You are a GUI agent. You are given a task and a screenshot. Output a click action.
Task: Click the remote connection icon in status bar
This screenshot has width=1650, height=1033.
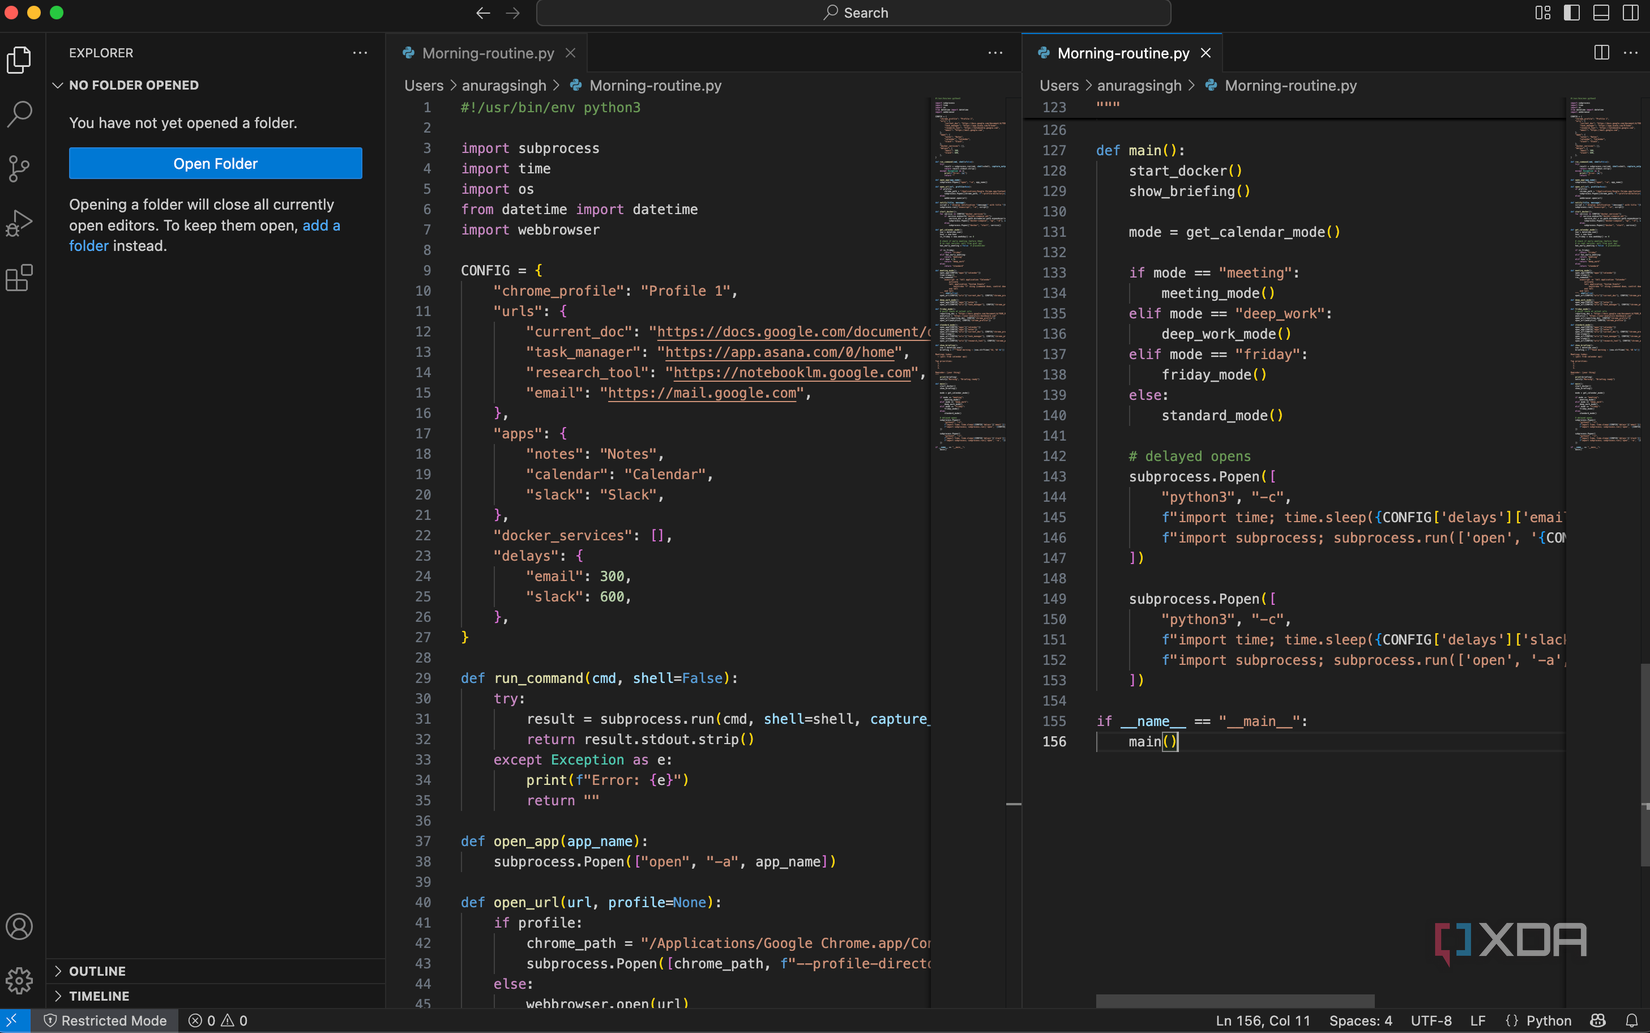click(11, 1020)
